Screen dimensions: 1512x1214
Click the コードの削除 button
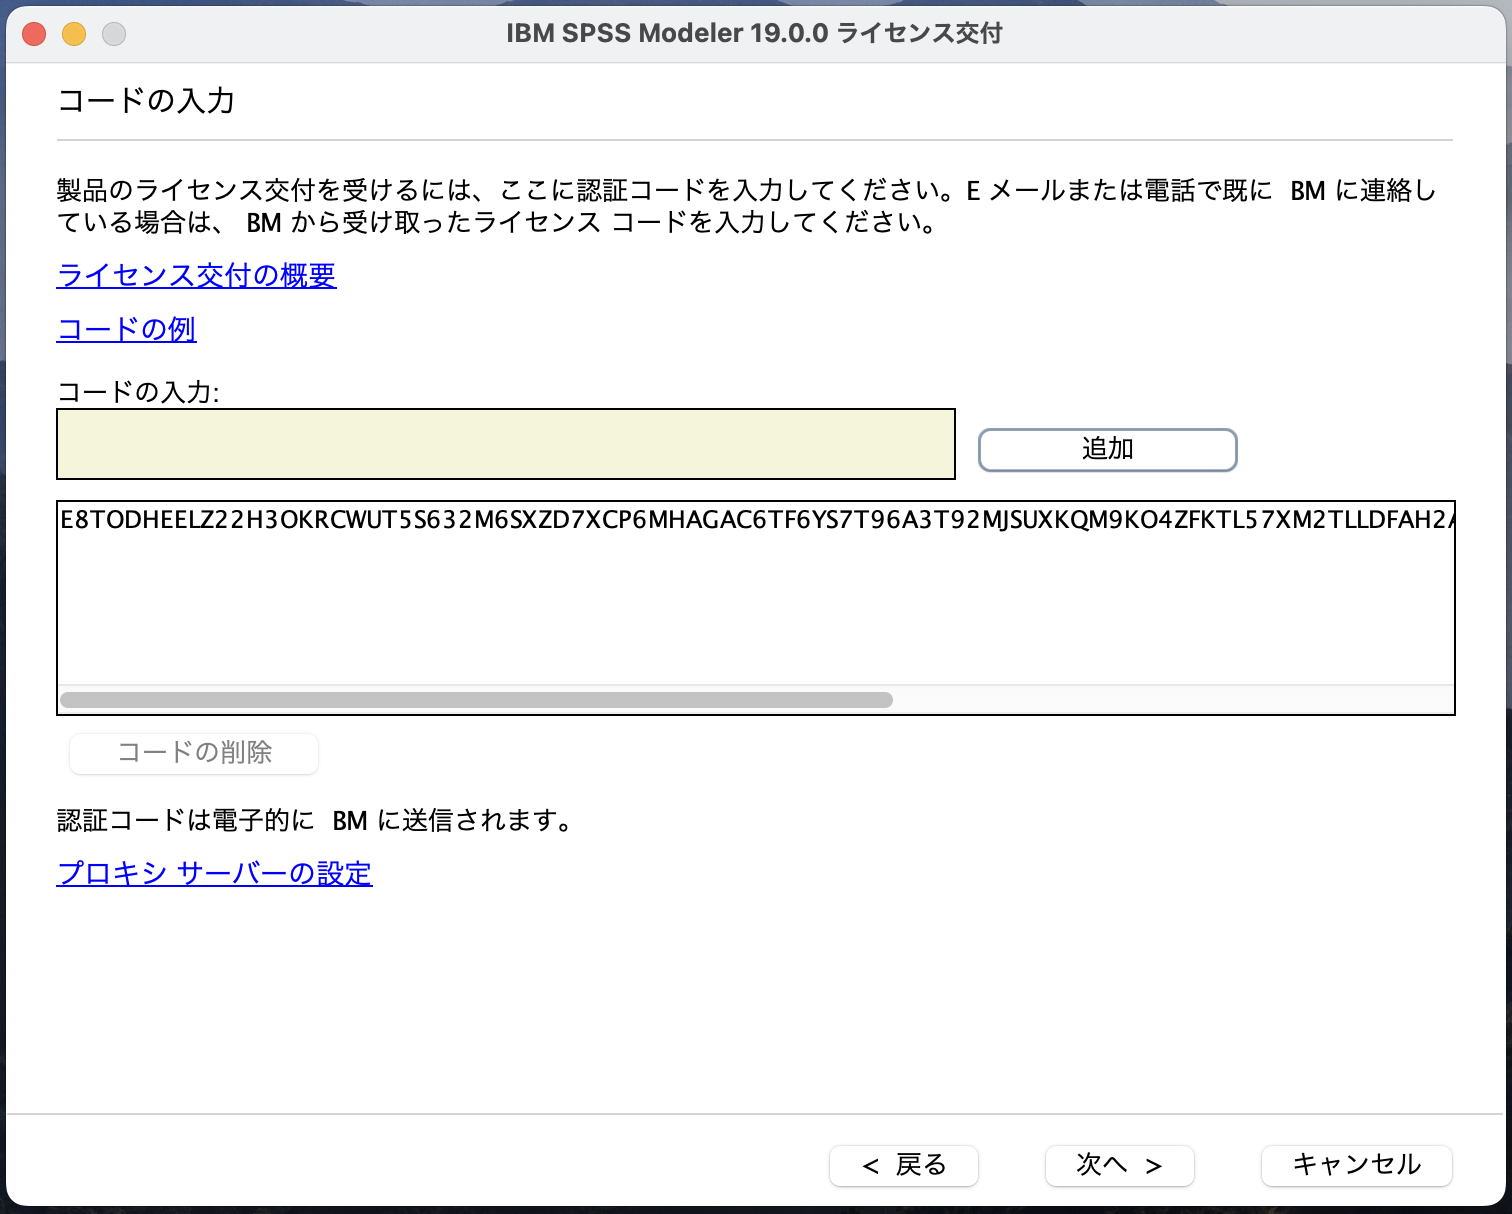[194, 753]
